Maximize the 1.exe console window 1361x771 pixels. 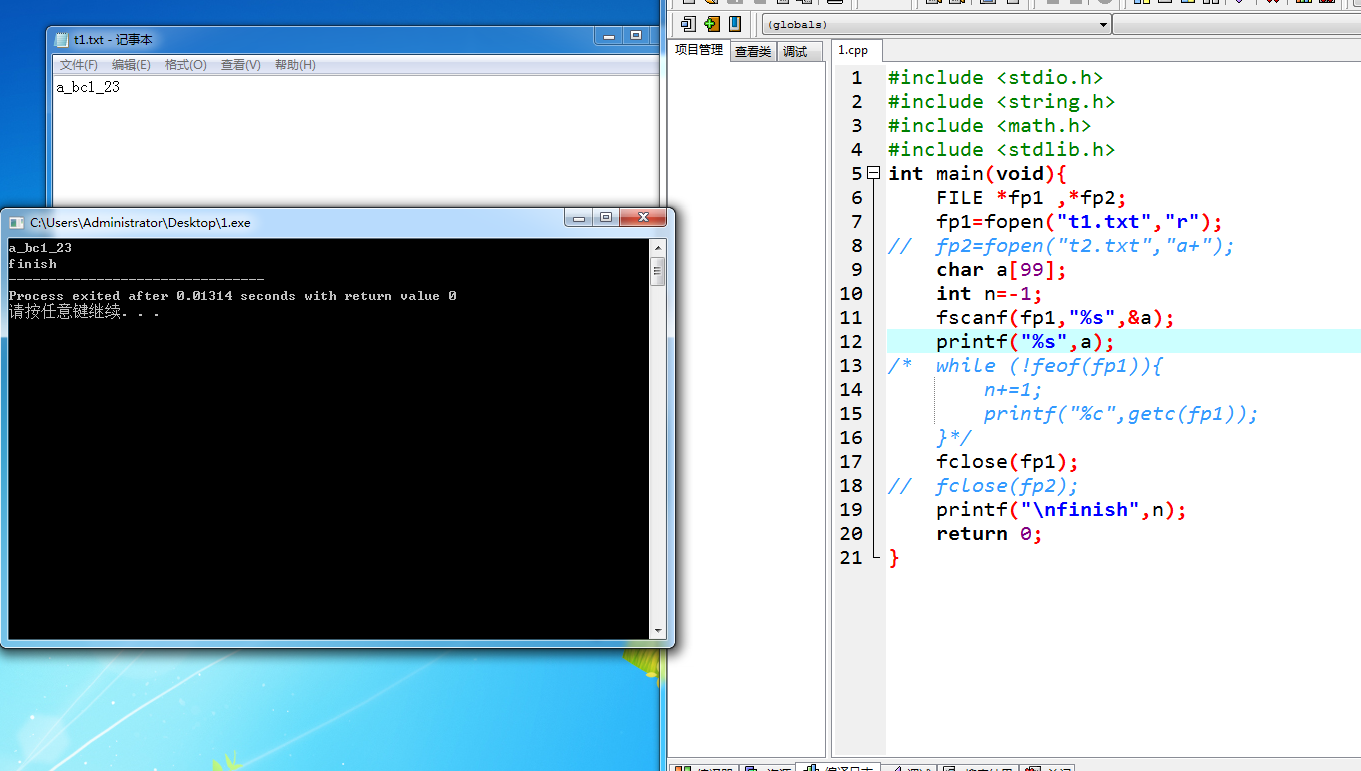(x=606, y=217)
